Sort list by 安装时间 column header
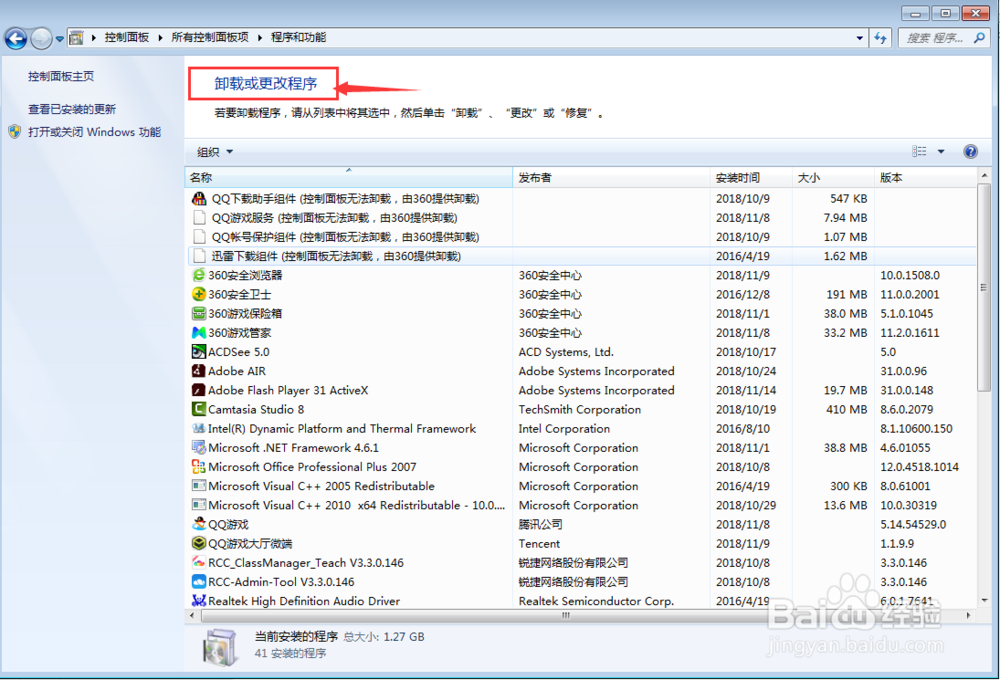The width and height of the screenshot is (1000, 680). coord(751,177)
